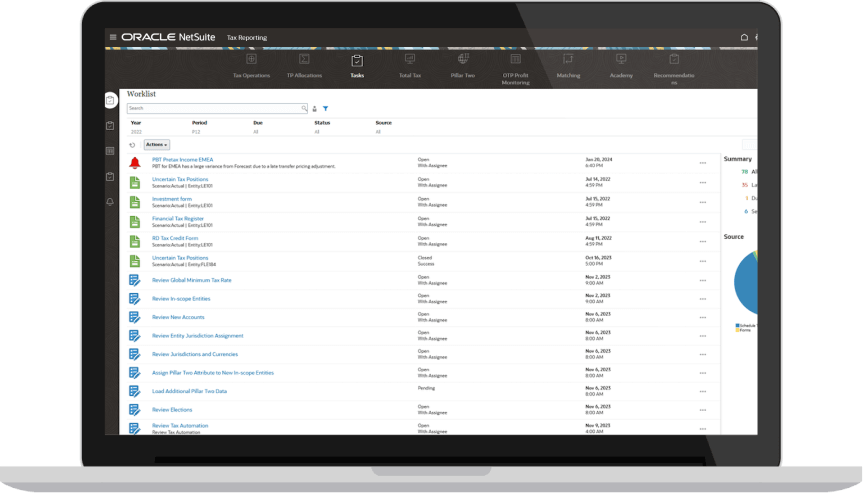863x493 pixels.
Task: Select the second clipboard sidebar icon
Action: [110, 125]
